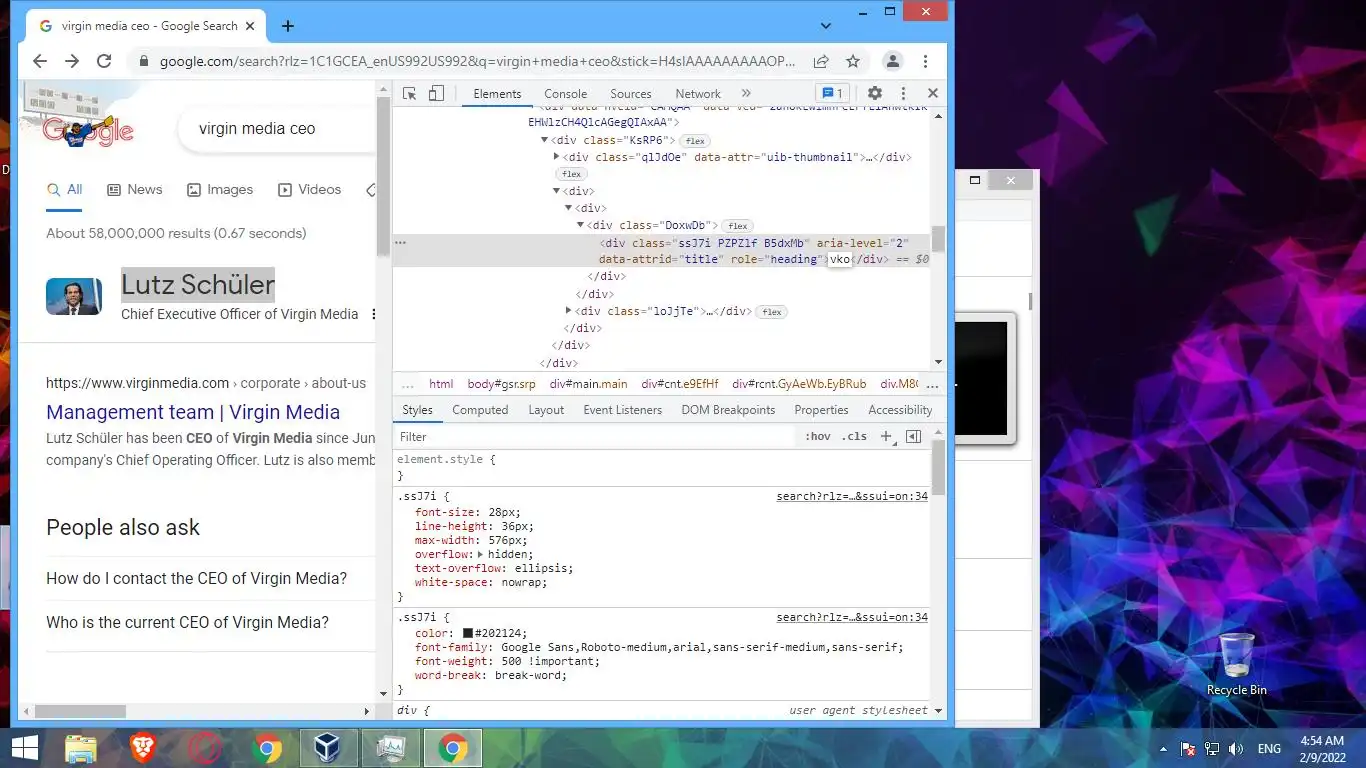Expand the div class loJjTe node
The image size is (1366, 768).
point(569,311)
